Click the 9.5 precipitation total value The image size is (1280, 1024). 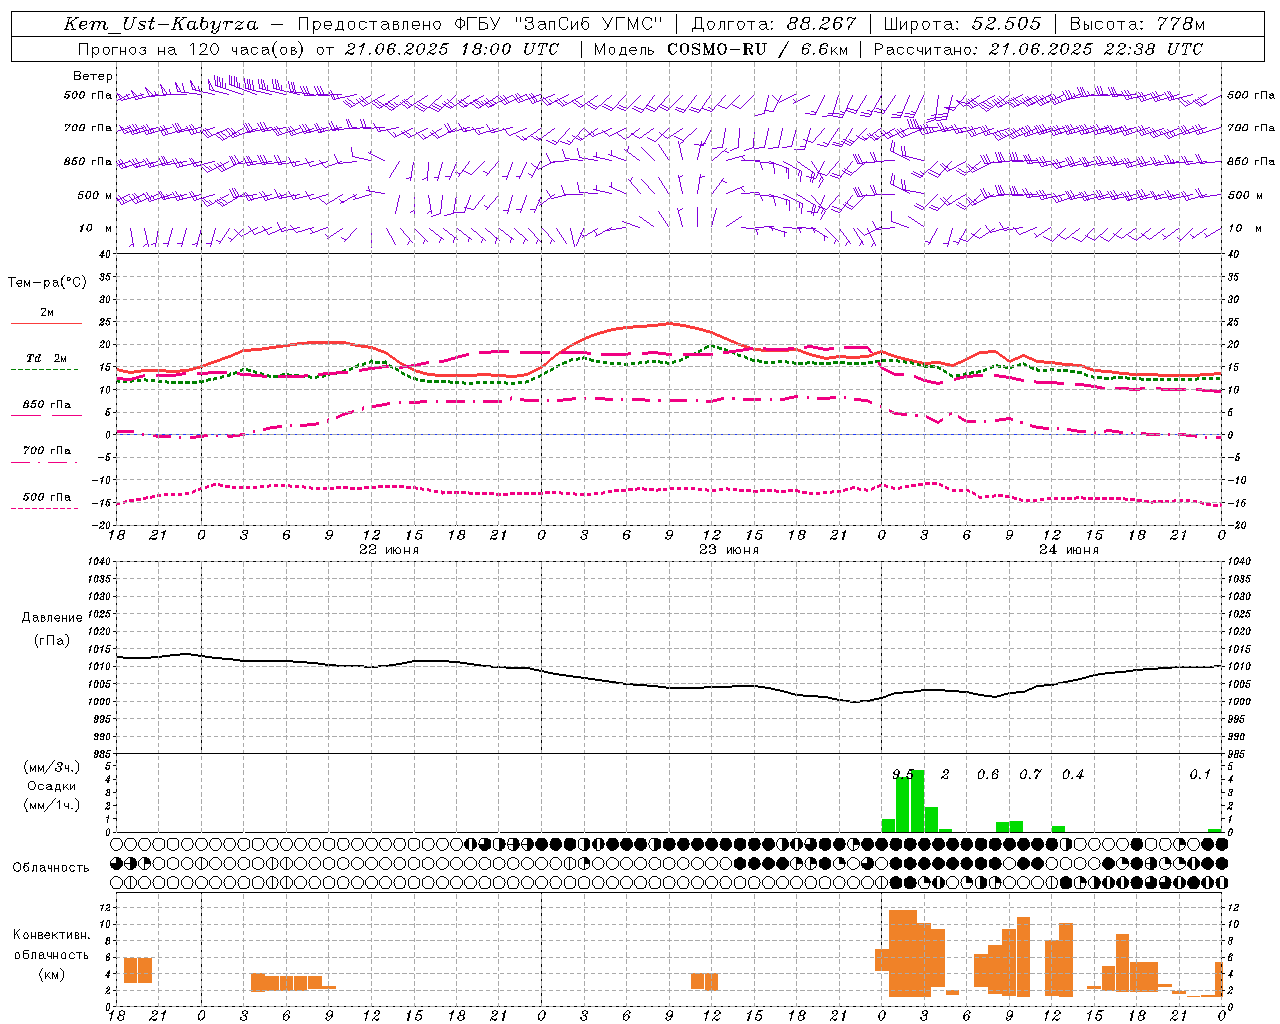click(x=903, y=774)
